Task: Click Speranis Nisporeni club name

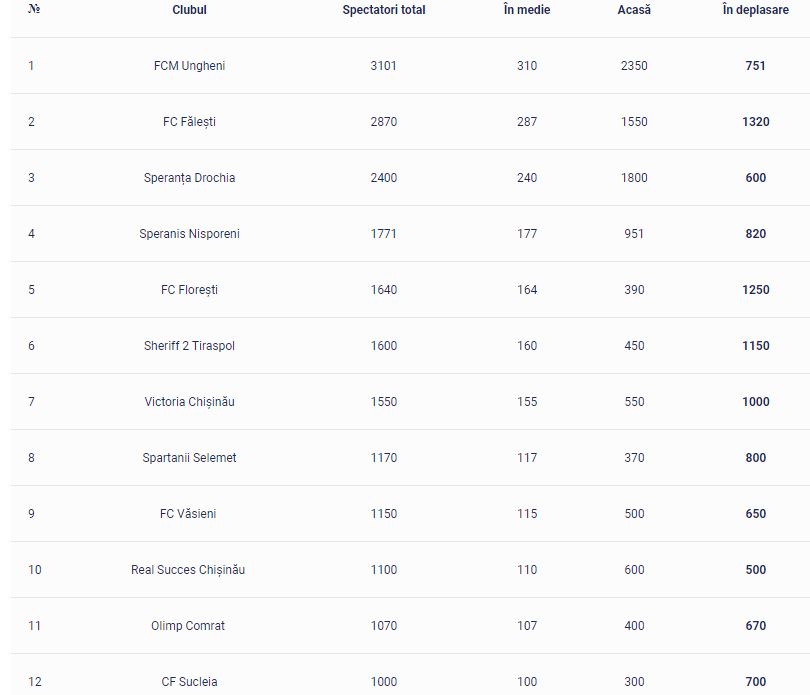Action: coord(189,234)
